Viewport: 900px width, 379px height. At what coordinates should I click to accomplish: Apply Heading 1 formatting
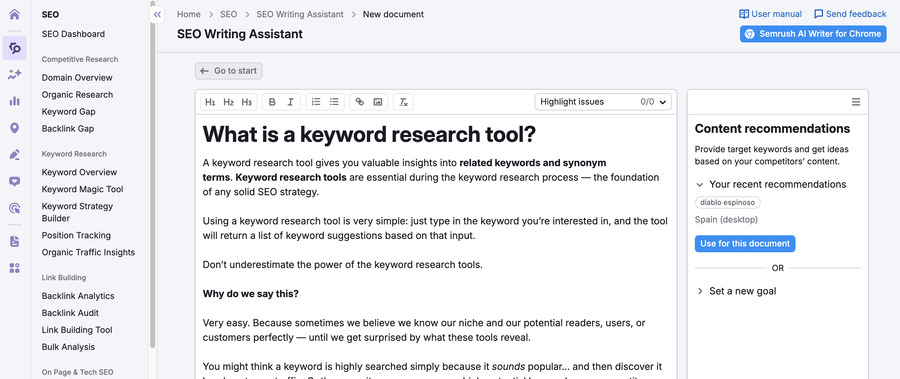click(210, 102)
